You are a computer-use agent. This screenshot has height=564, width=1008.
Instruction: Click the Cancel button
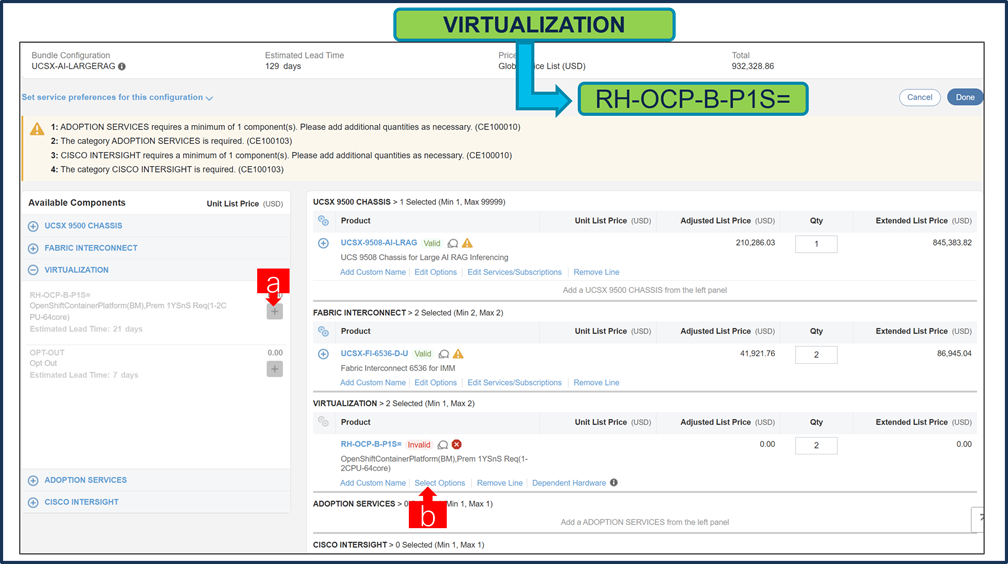[x=919, y=97]
